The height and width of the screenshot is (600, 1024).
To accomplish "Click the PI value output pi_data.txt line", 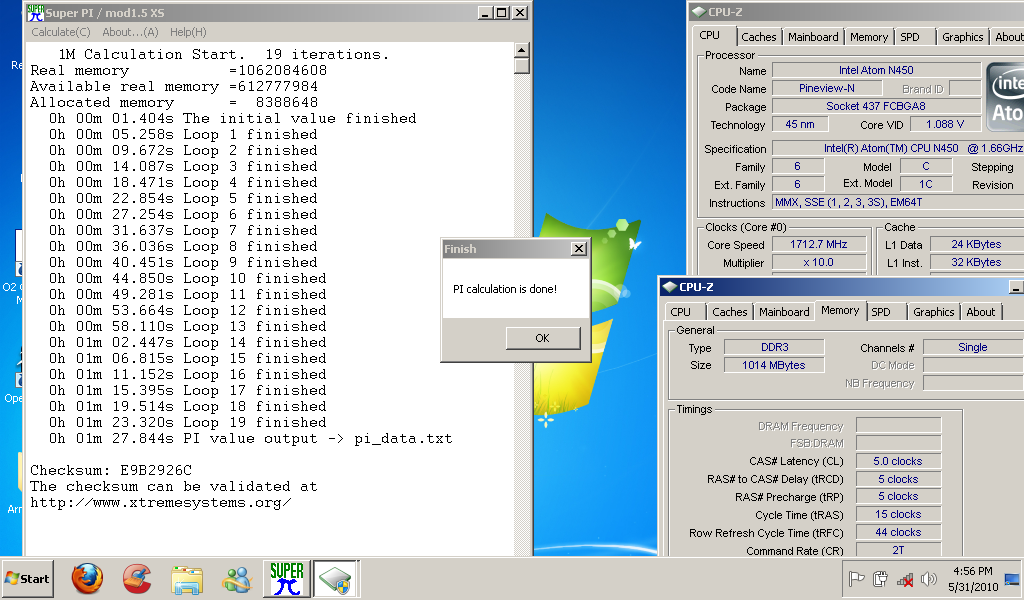I will coord(251,439).
